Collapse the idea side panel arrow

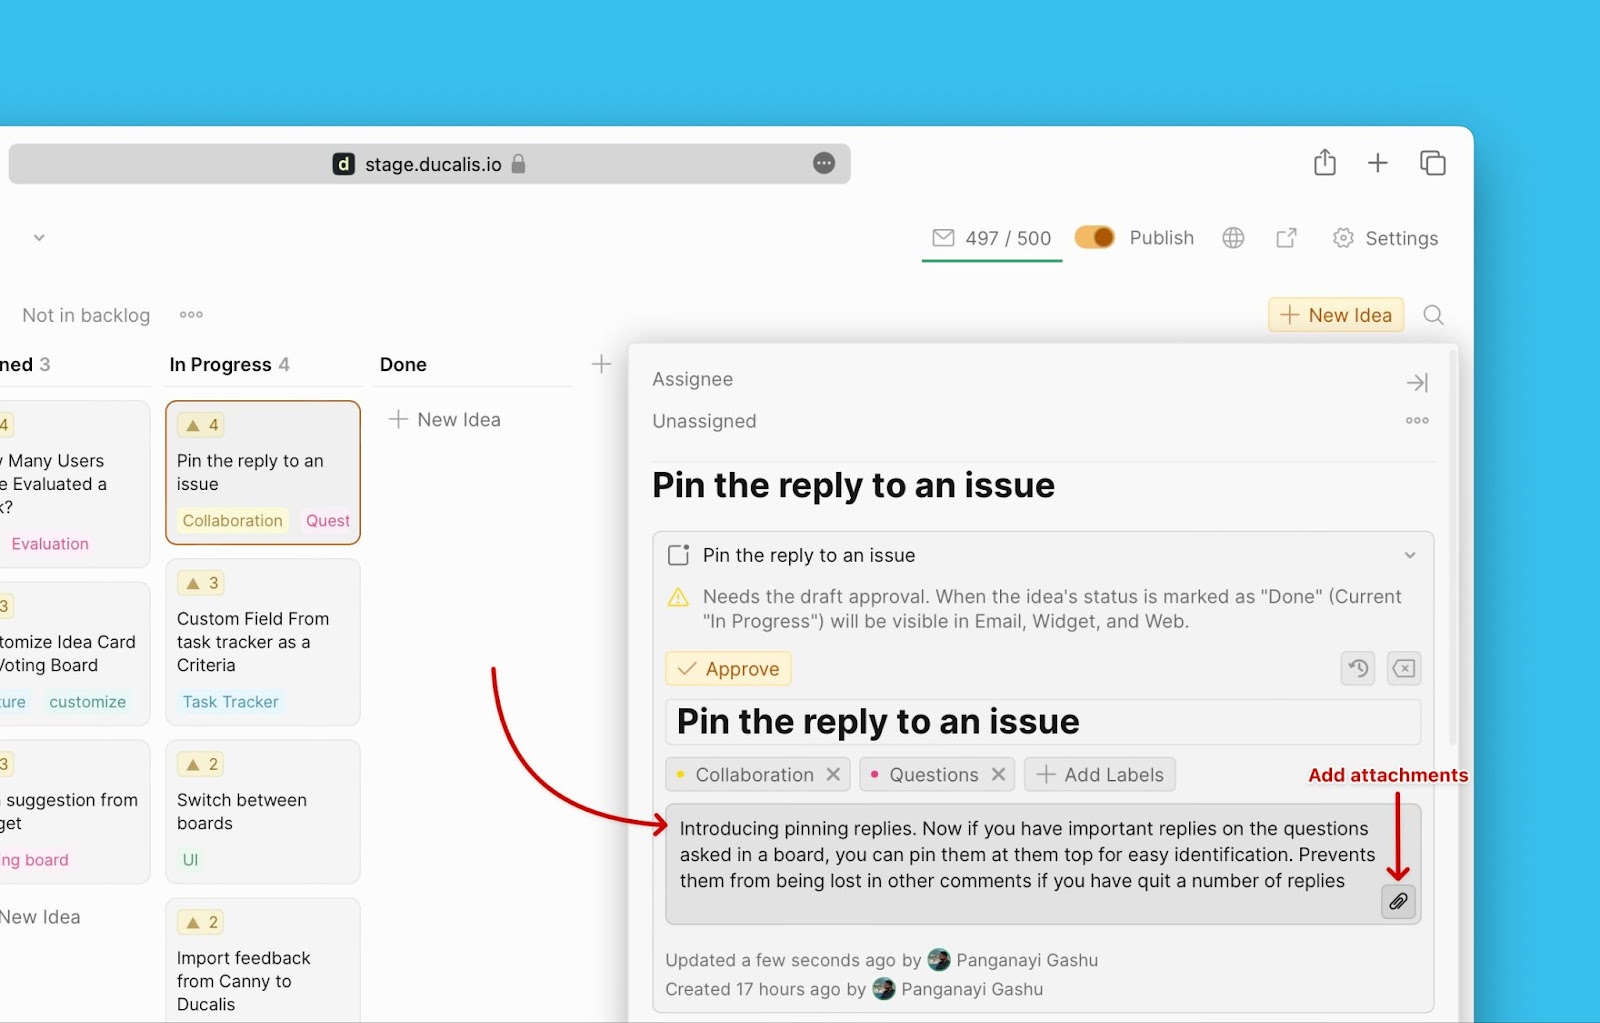point(1417,382)
